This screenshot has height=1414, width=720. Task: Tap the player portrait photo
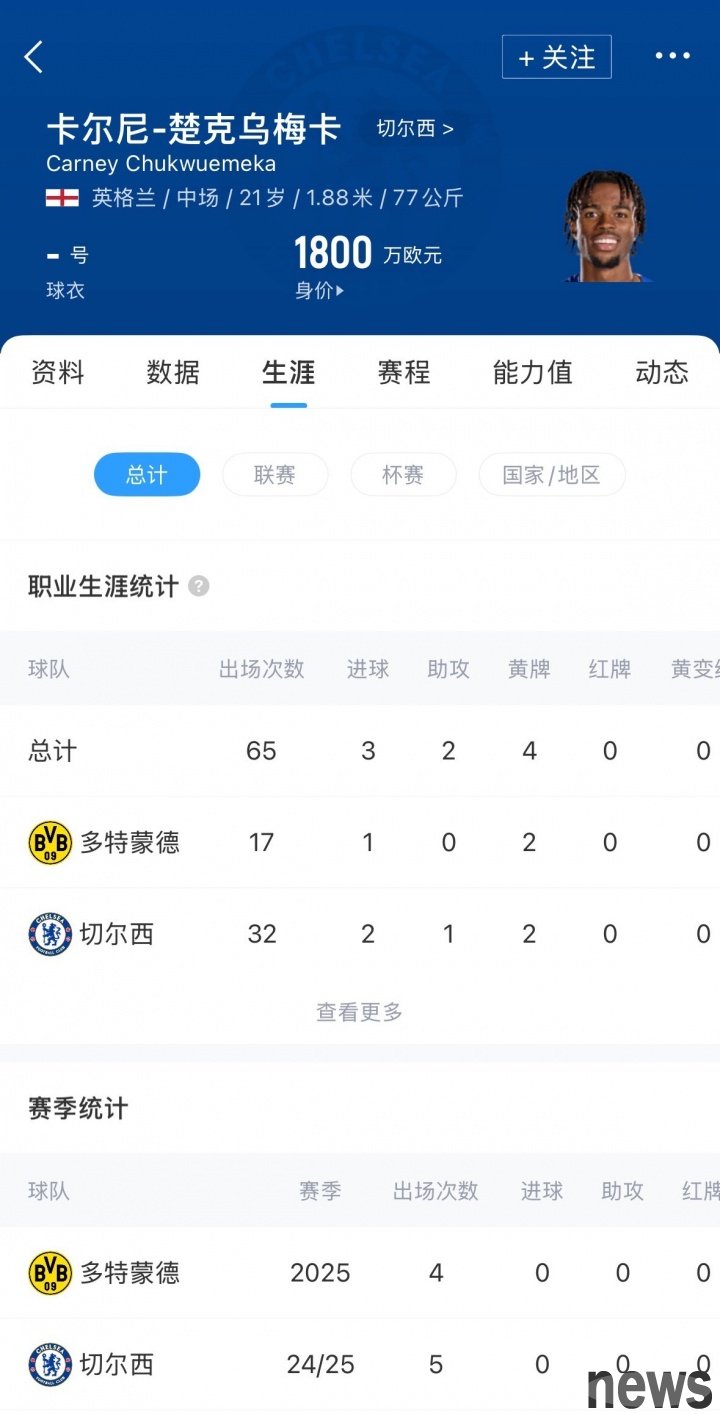(607, 227)
